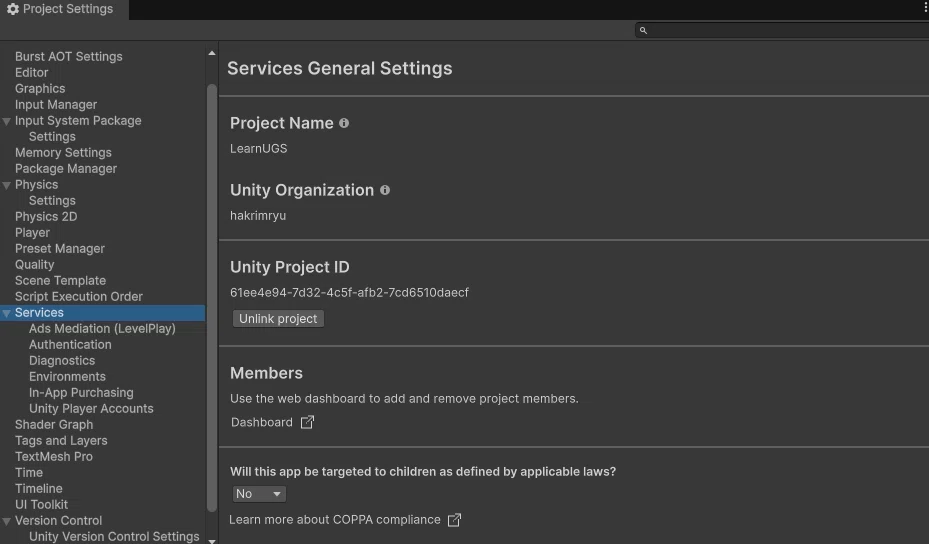Click the LearnUGS project name text

[x=258, y=148]
